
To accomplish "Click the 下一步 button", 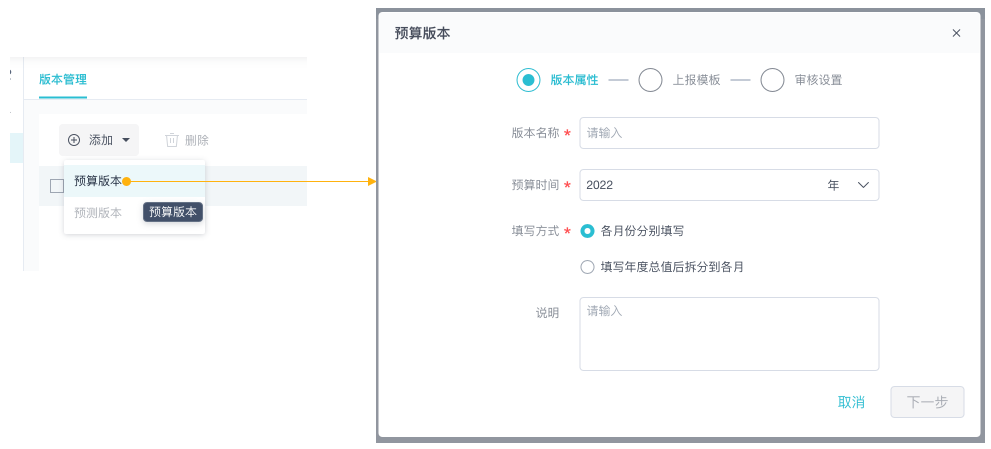I will click(927, 402).
